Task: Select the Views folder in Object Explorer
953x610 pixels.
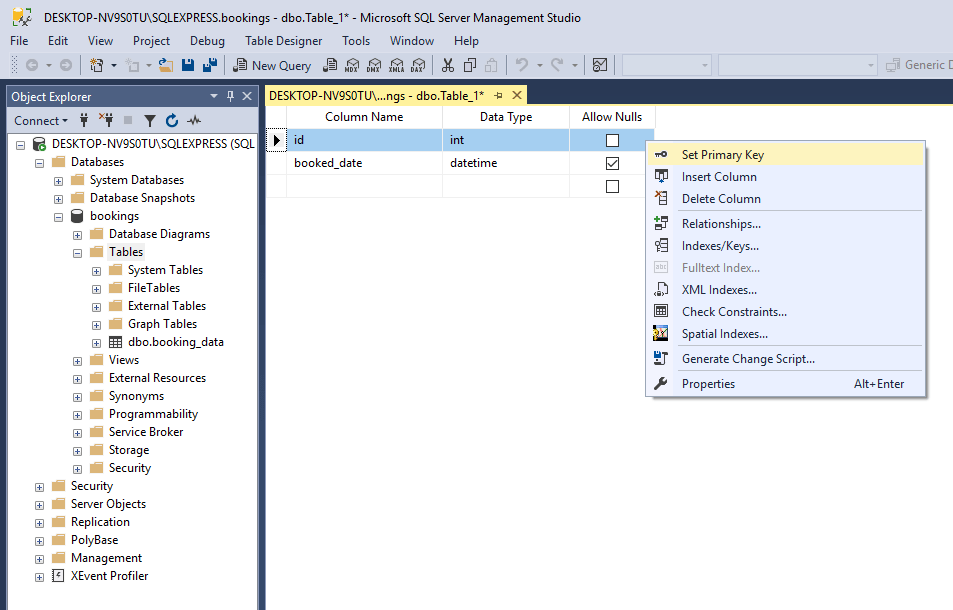Action: point(124,360)
